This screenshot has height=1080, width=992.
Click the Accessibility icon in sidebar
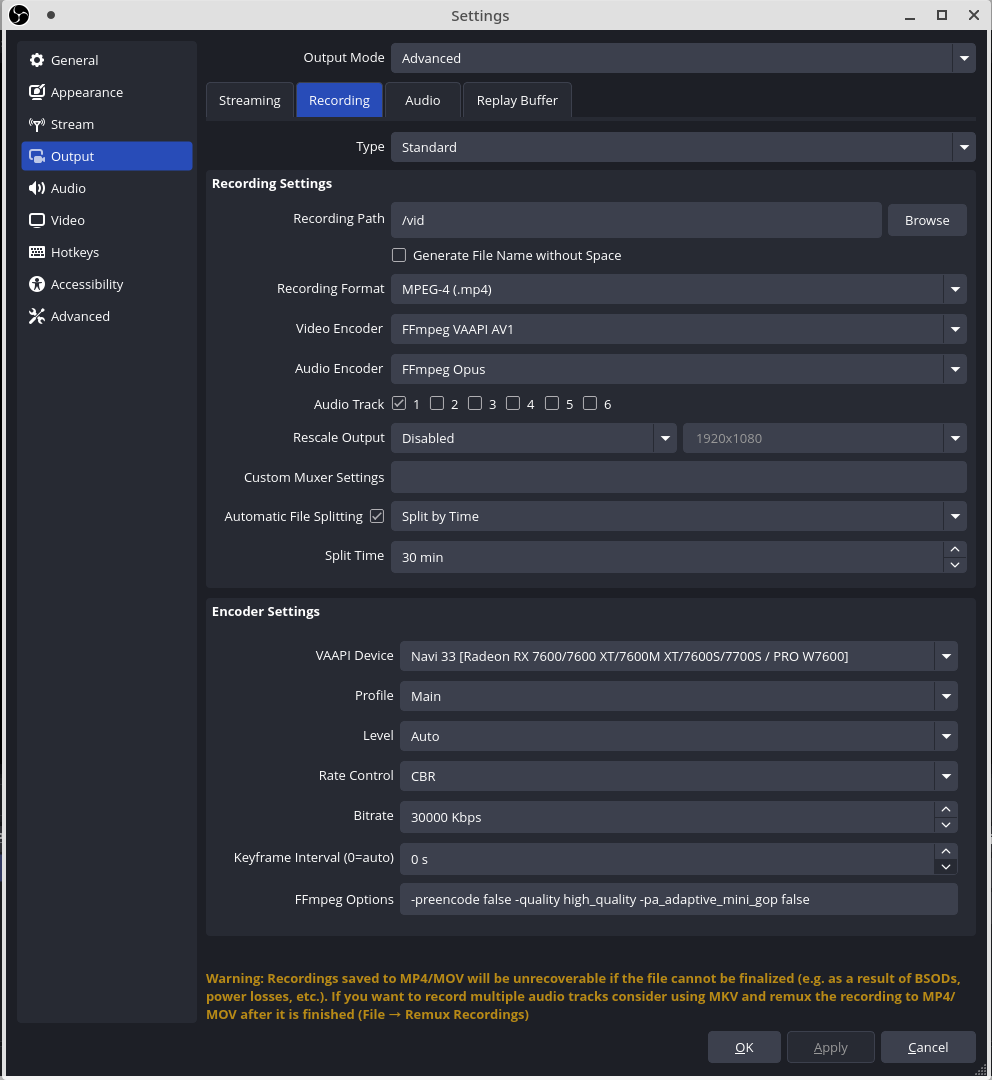(x=37, y=284)
